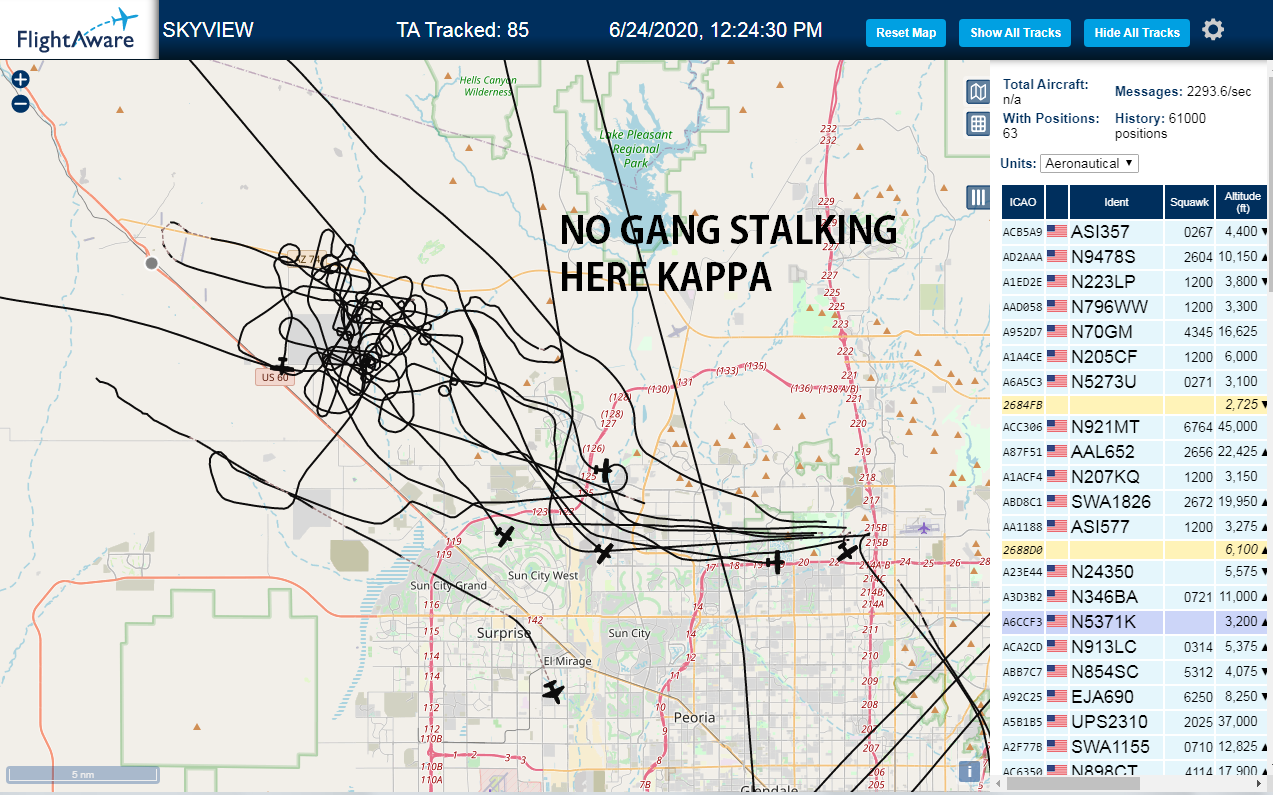Click the Lake Pleasant Regional Park label

coord(636,148)
